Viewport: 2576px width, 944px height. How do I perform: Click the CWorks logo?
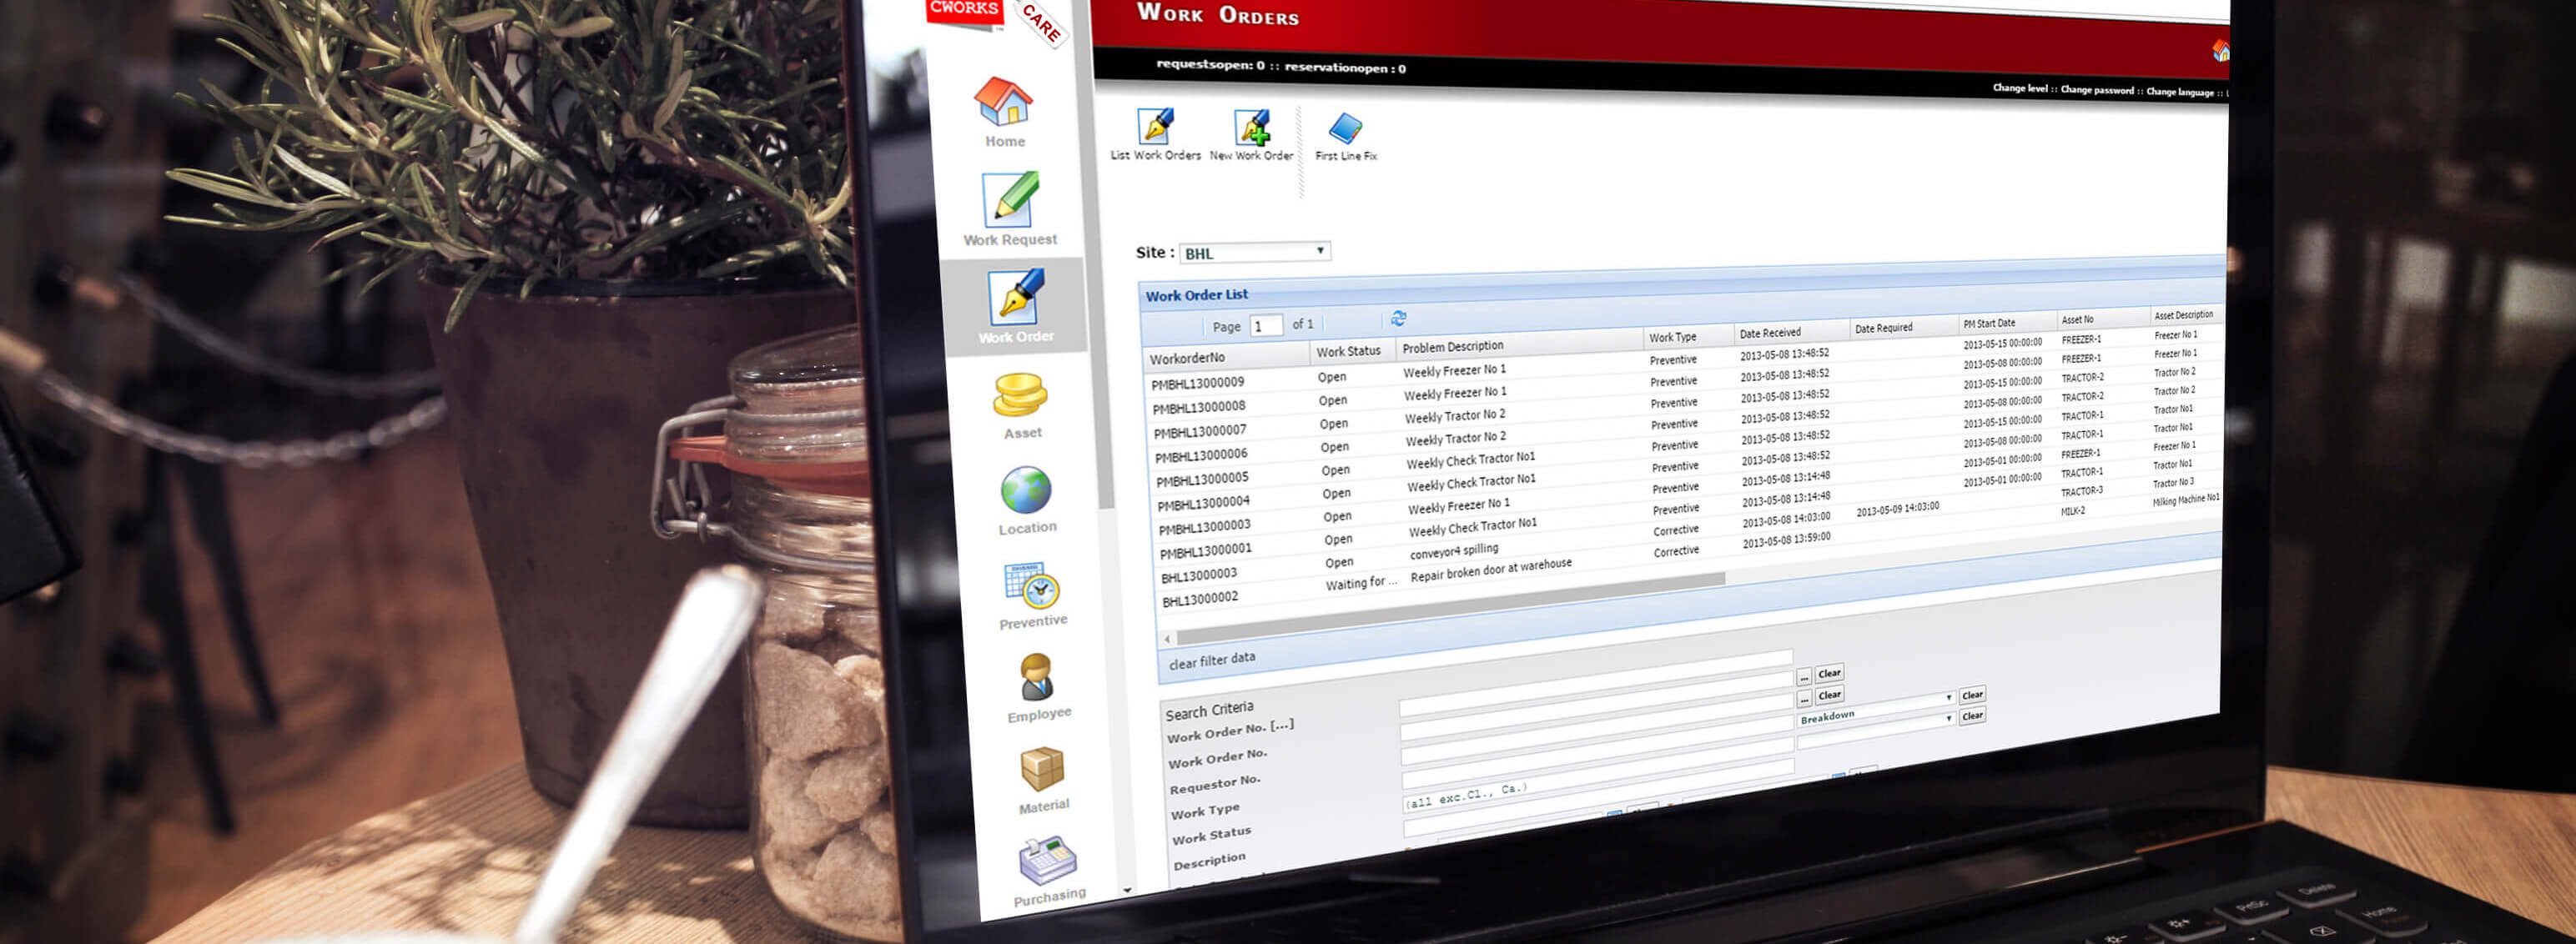click(x=964, y=10)
